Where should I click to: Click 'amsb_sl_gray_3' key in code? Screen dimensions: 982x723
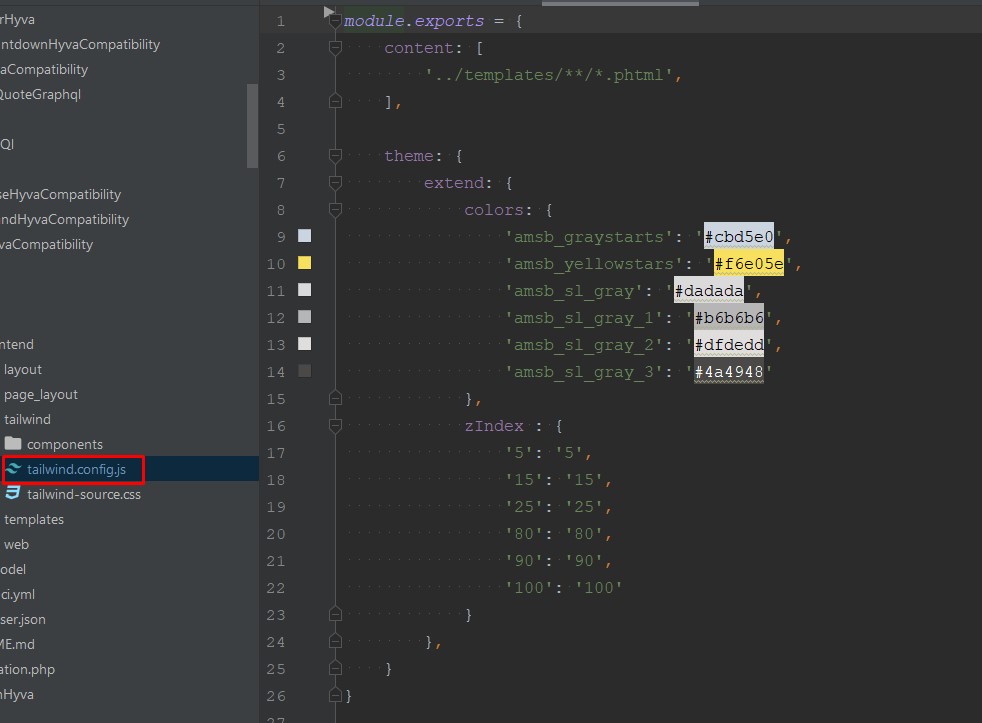pos(583,372)
